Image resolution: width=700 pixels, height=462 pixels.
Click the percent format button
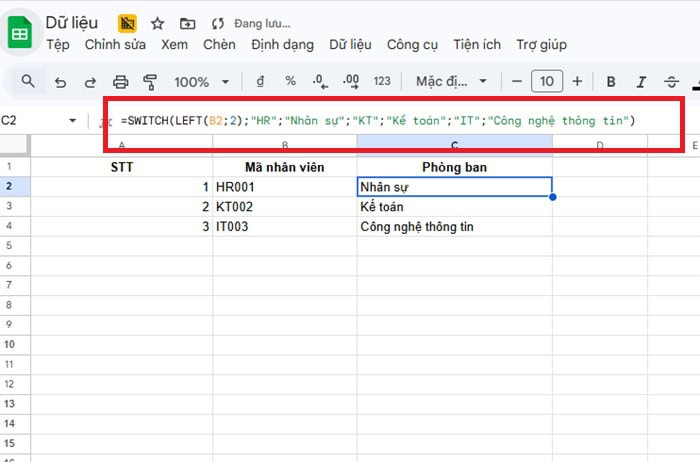point(290,82)
